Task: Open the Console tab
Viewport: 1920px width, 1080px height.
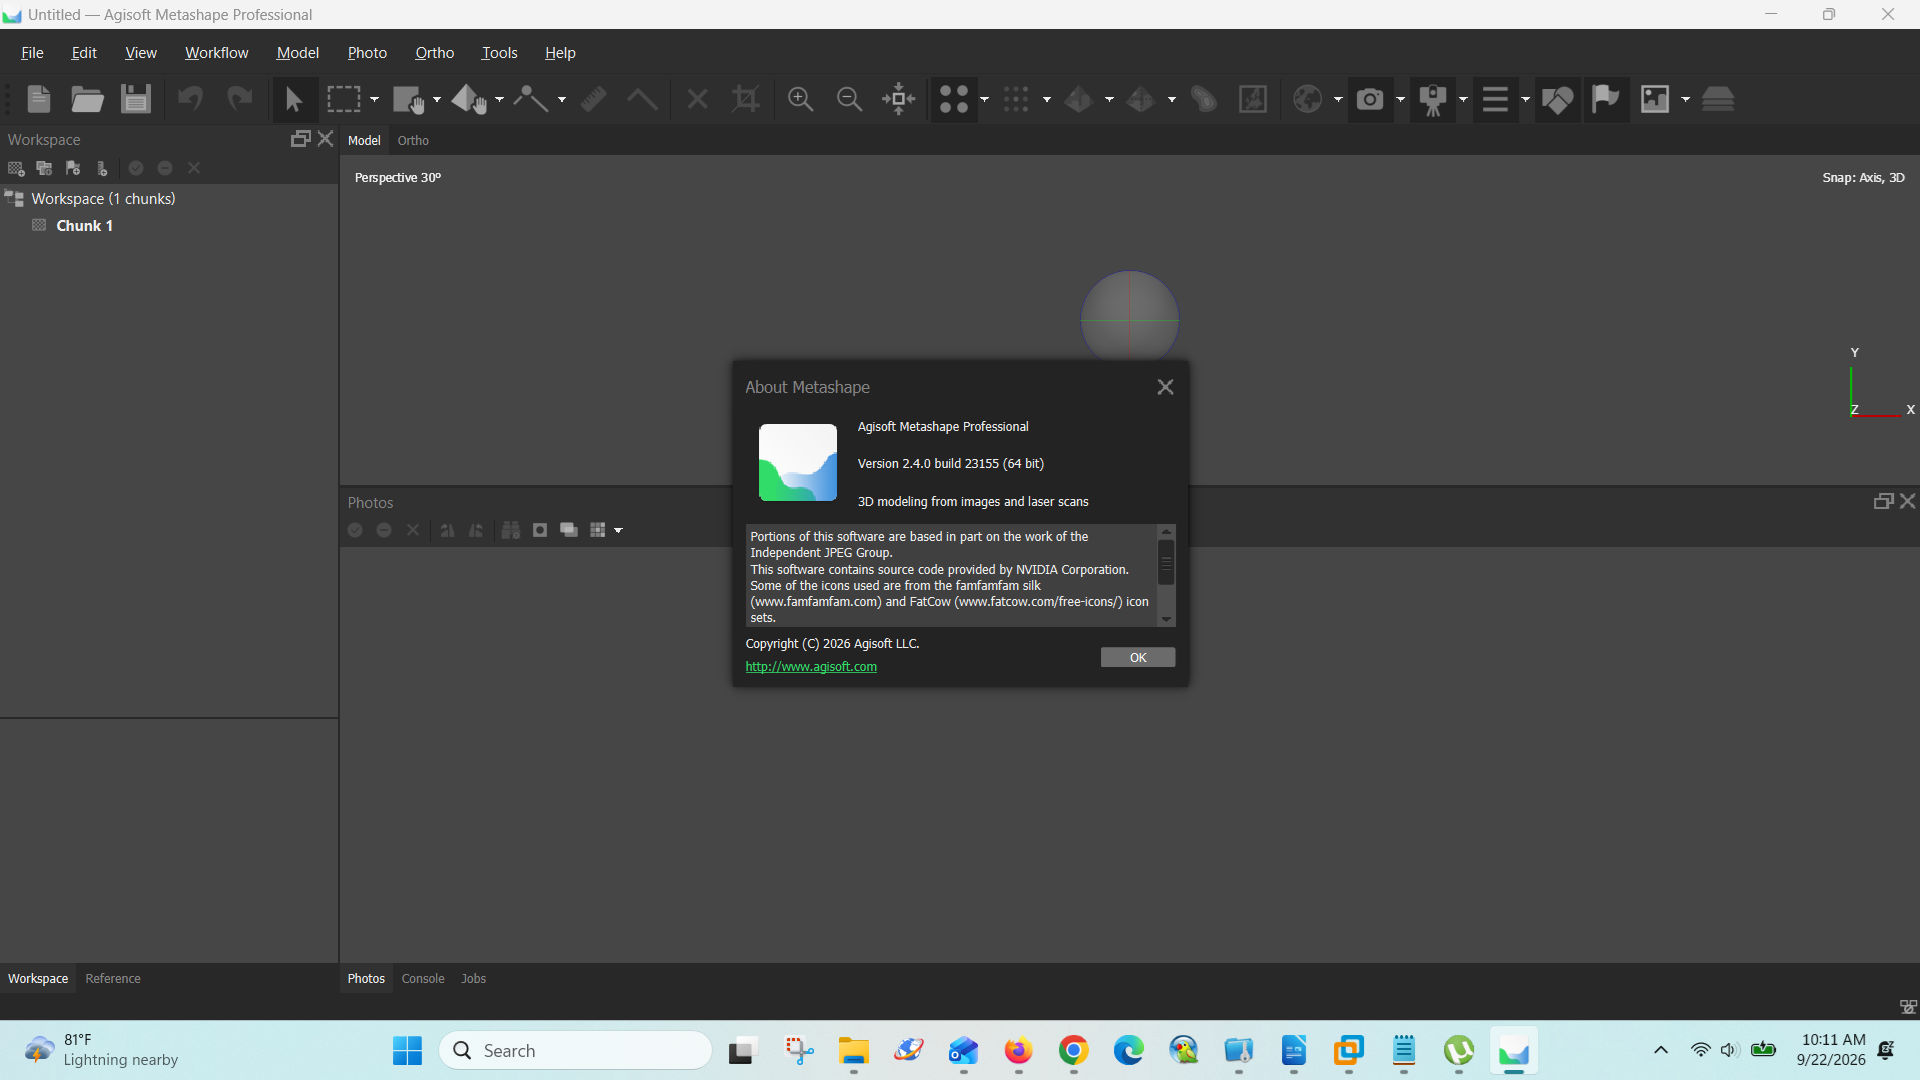Action: click(423, 979)
